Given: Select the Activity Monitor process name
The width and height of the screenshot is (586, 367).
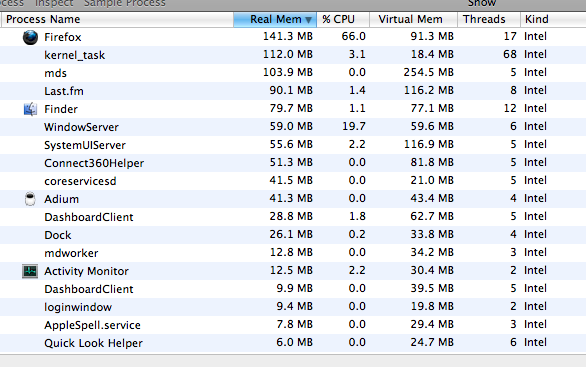Looking at the screenshot, I should point(86,271).
